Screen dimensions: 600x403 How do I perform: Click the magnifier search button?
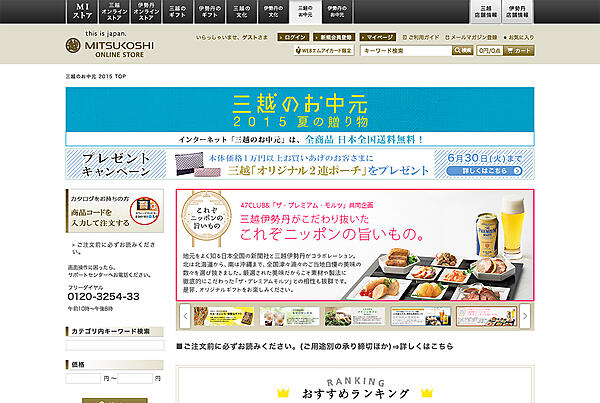463,51
